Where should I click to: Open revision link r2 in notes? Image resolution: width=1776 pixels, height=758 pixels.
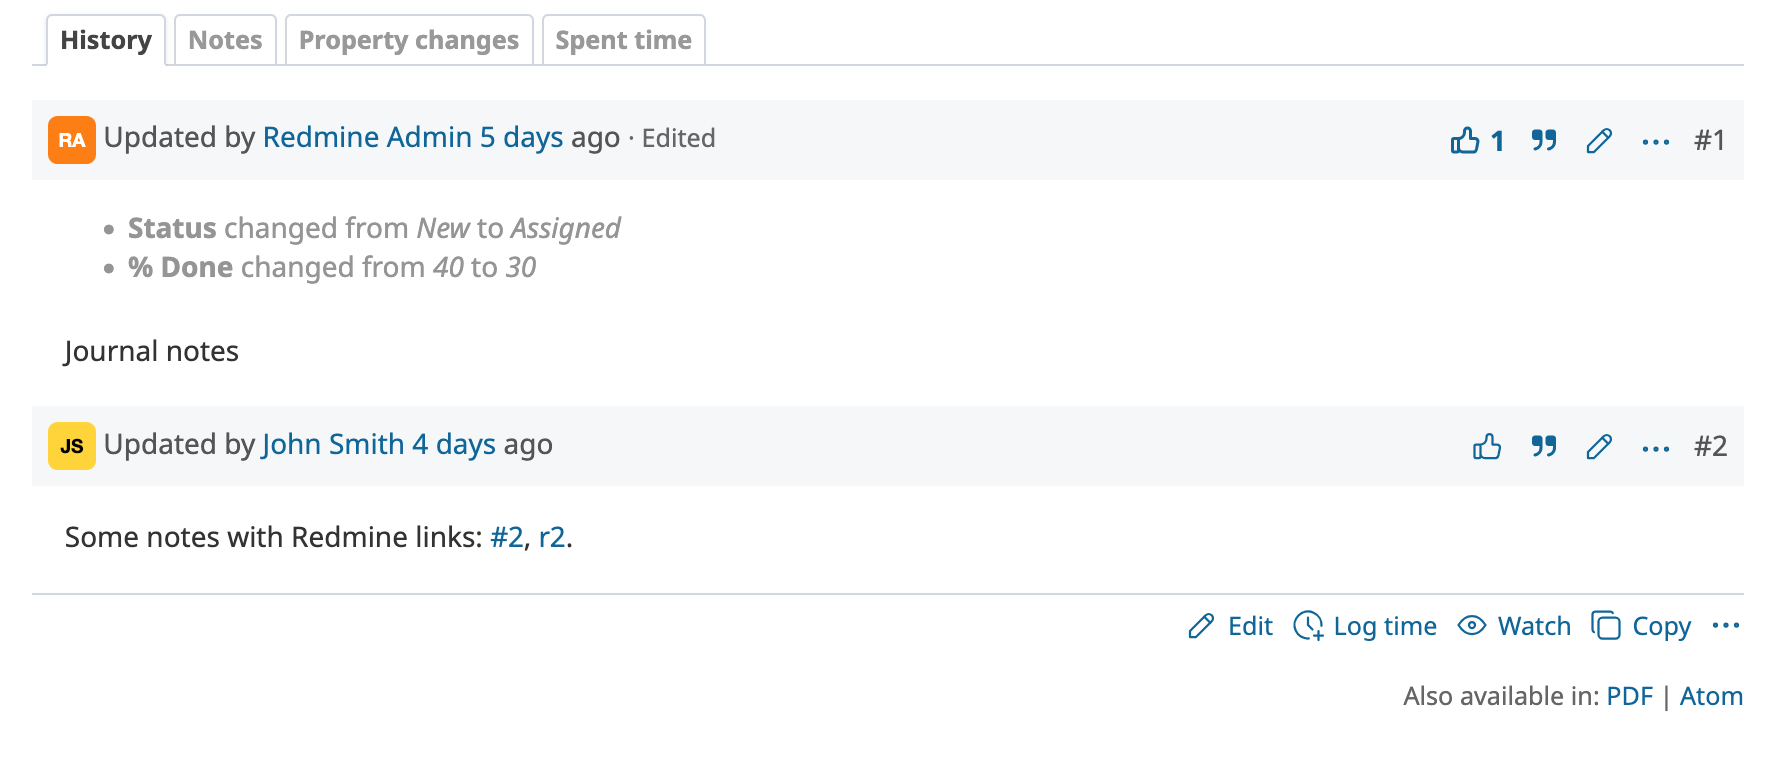[551, 537]
